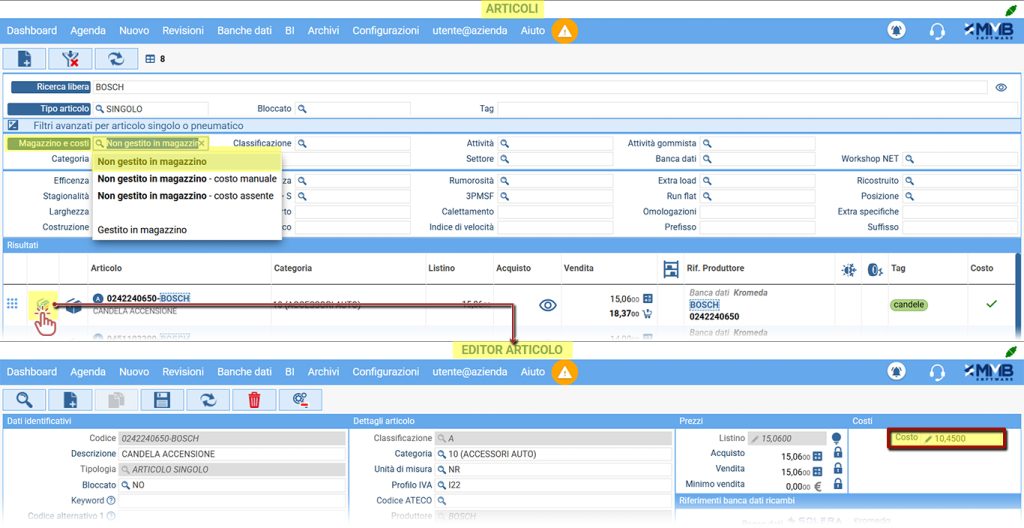Toggle the Vendita price lock icon
Viewport: 1024px width, 528px height.
coord(837,469)
